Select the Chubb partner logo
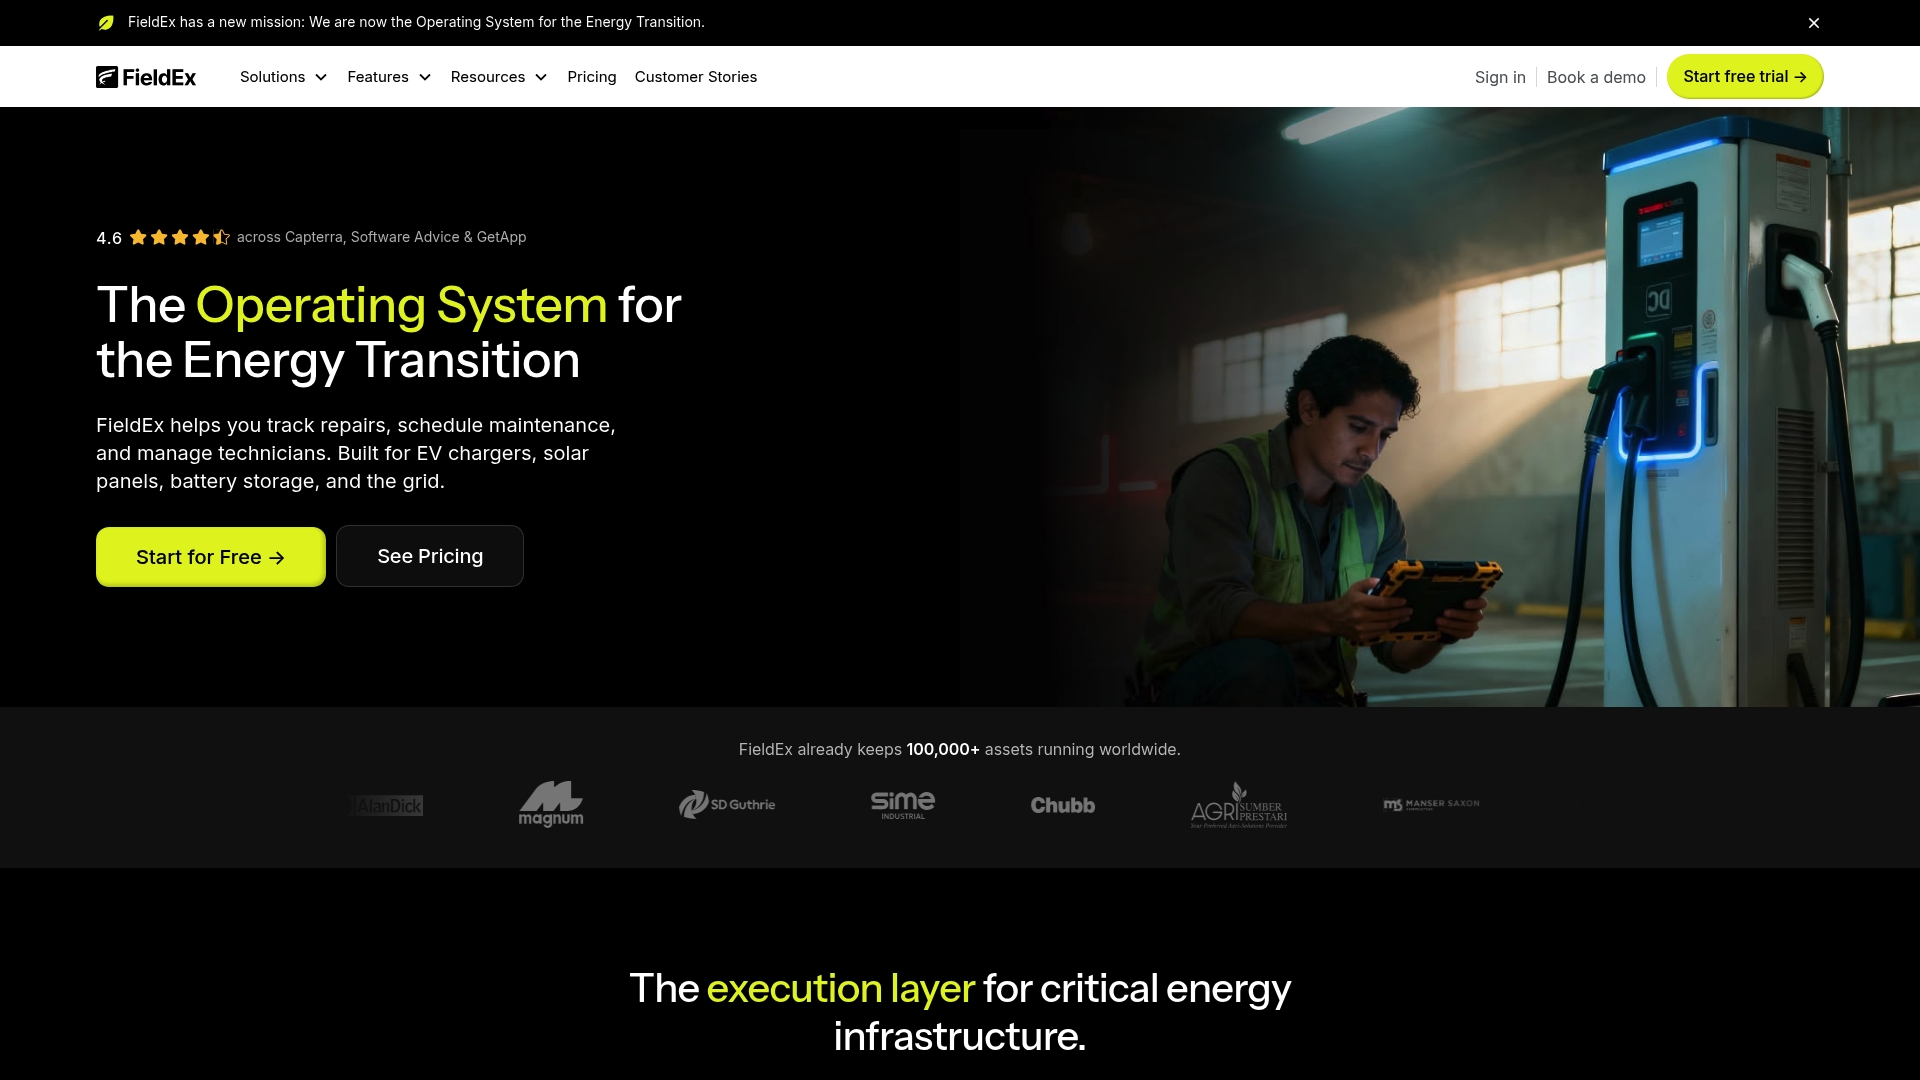This screenshot has width=1920, height=1080. pyautogui.click(x=1062, y=804)
